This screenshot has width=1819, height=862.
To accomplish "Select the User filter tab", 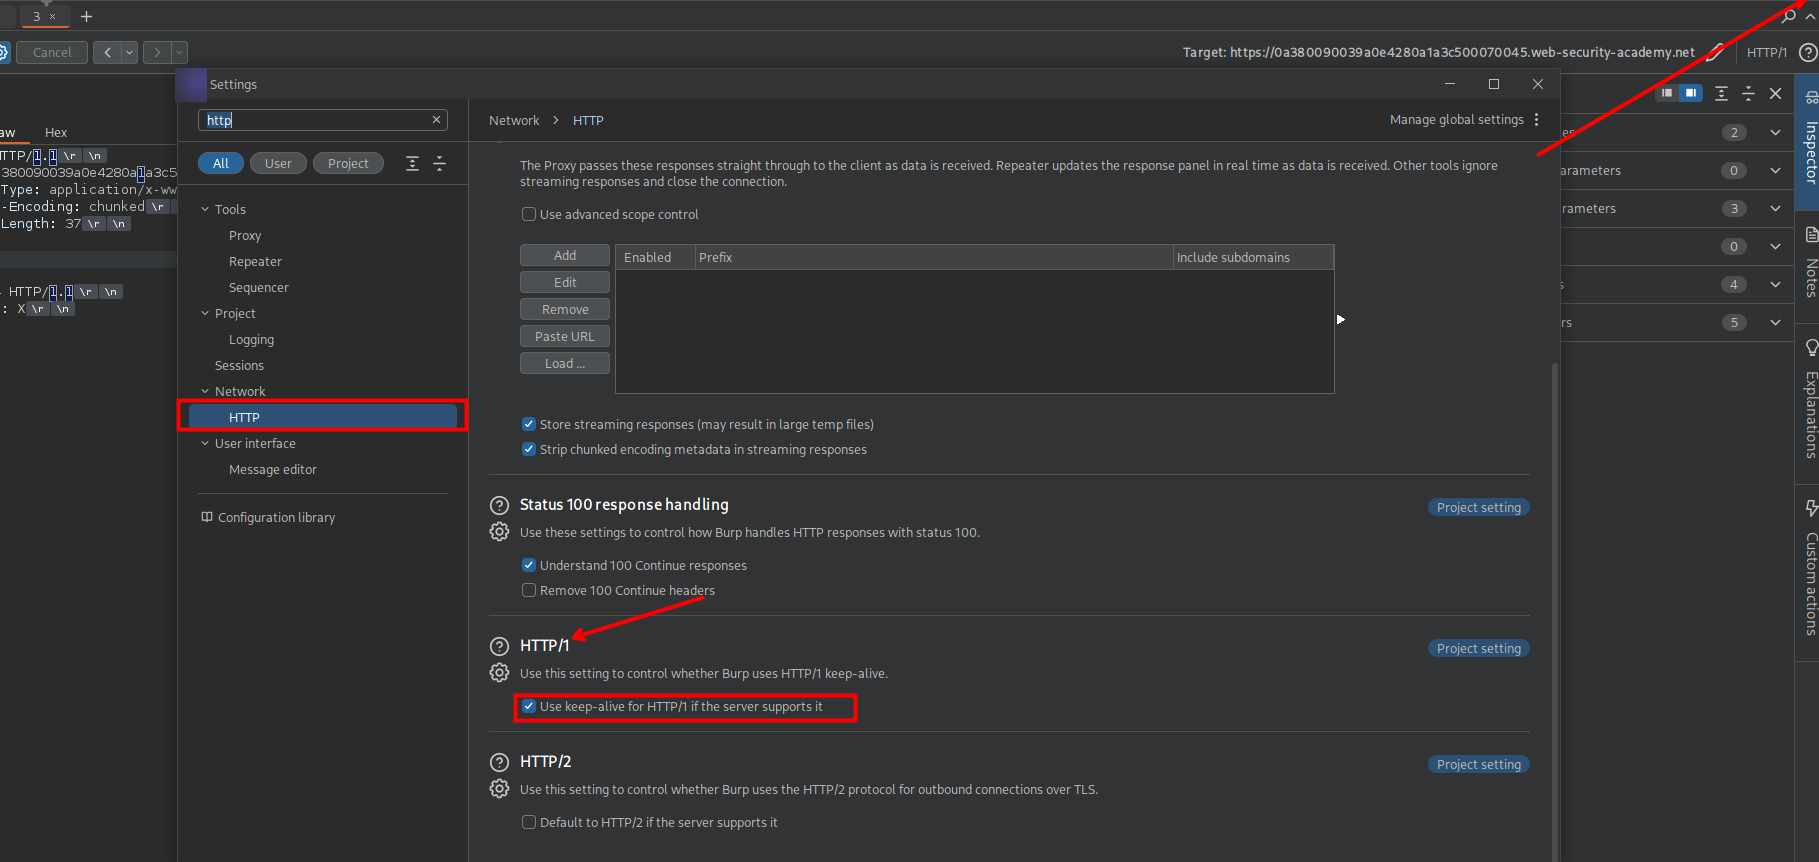I will click(278, 164).
